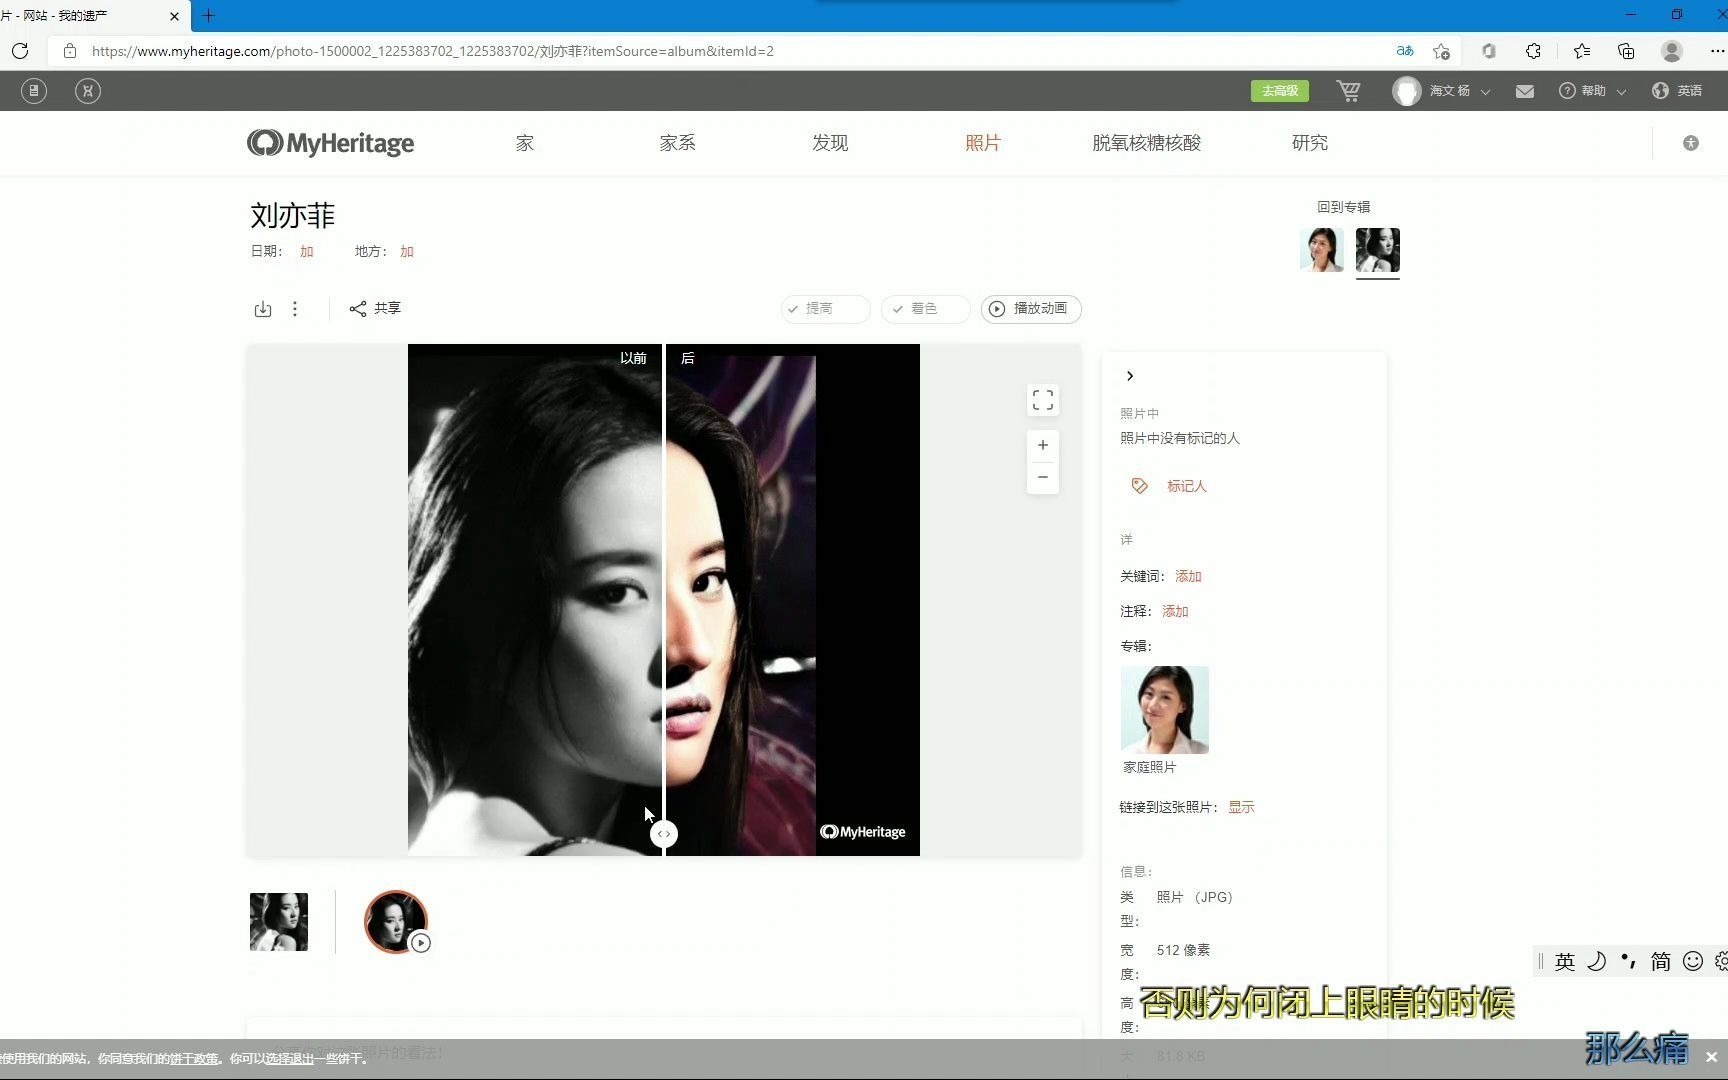Open the shopping cart icon
The image size is (1728, 1080).
coord(1348,91)
